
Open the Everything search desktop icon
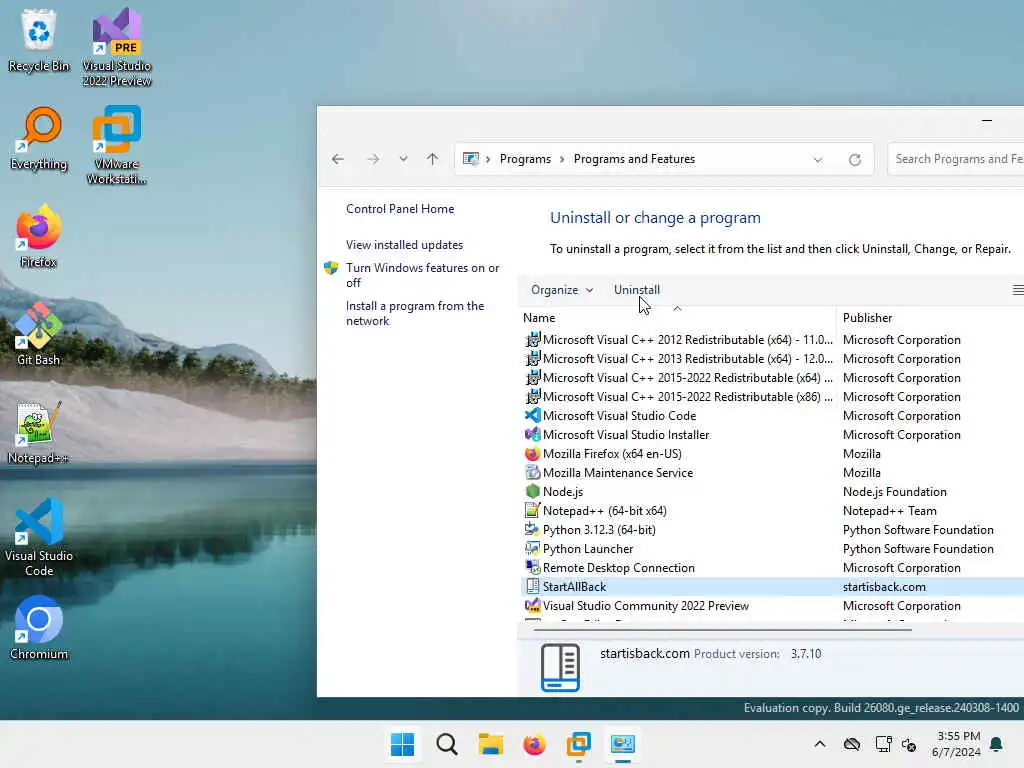pyautogui.click(x=39, y=138)
